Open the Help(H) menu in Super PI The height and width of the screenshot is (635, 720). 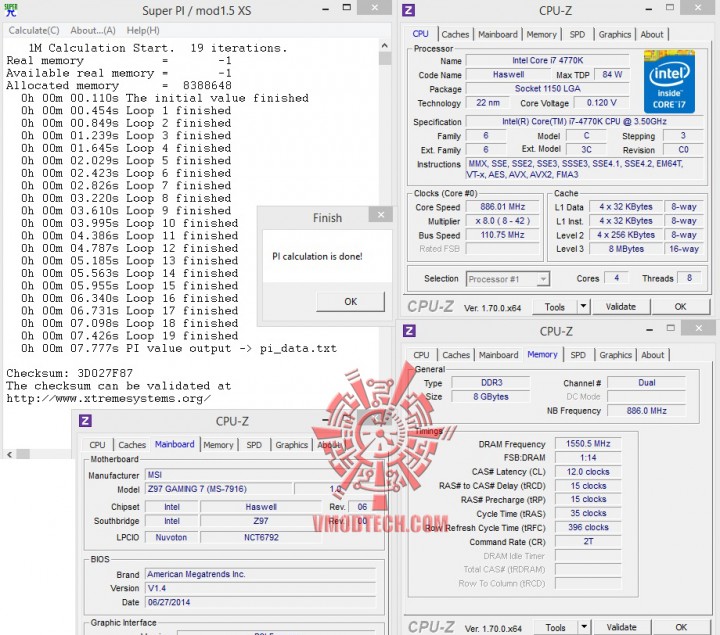[143, 30]
